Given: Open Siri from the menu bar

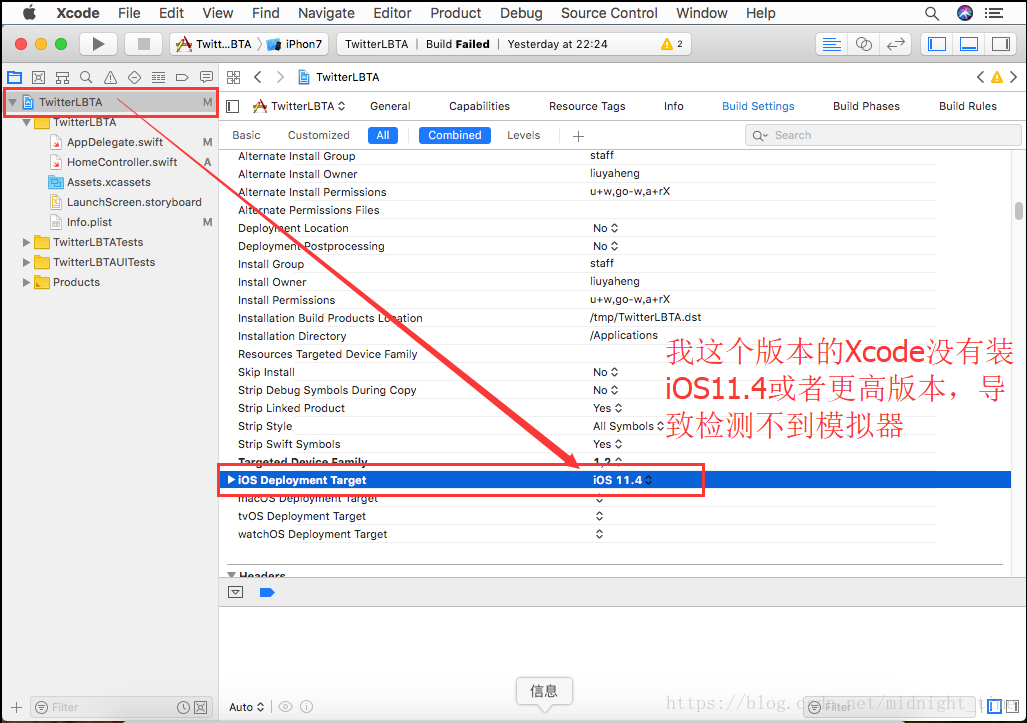Looking at the screenshot, I should [x=965, y=13].
